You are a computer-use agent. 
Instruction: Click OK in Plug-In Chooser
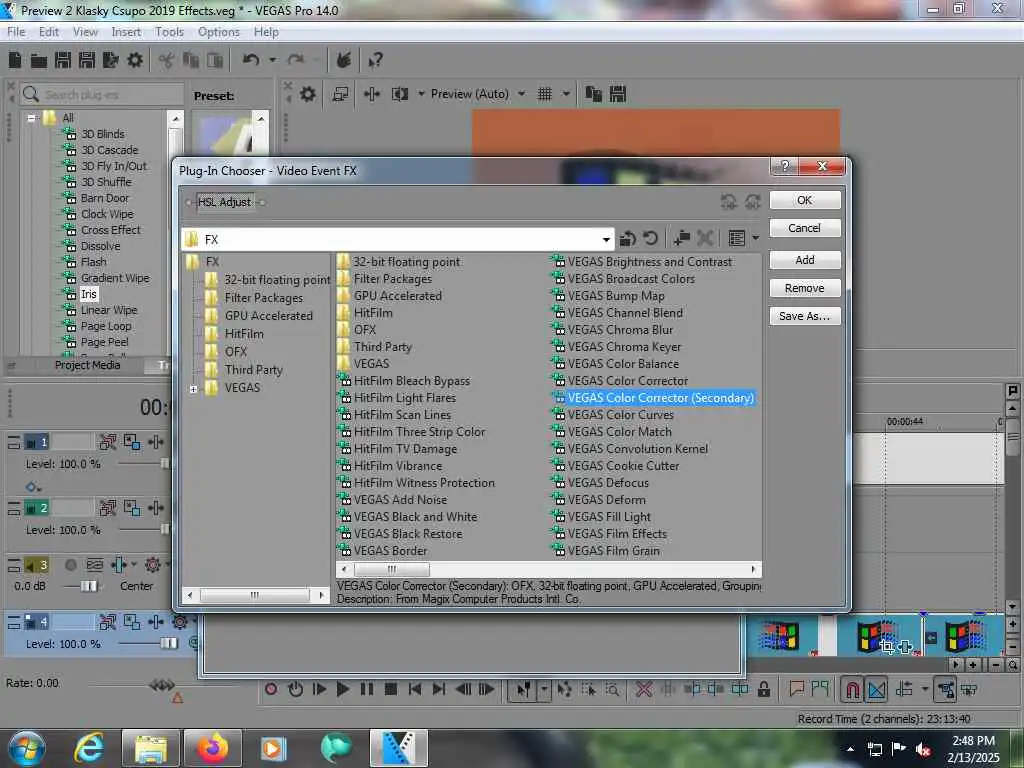point(805,200)
